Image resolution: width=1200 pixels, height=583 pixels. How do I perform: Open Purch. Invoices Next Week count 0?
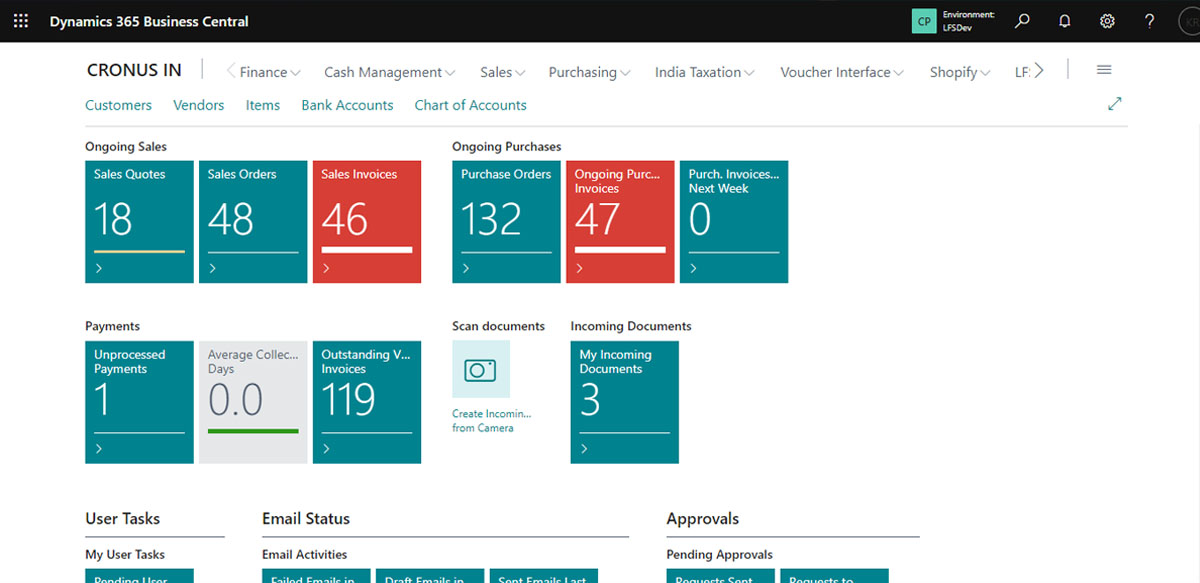tap(700, 219)
